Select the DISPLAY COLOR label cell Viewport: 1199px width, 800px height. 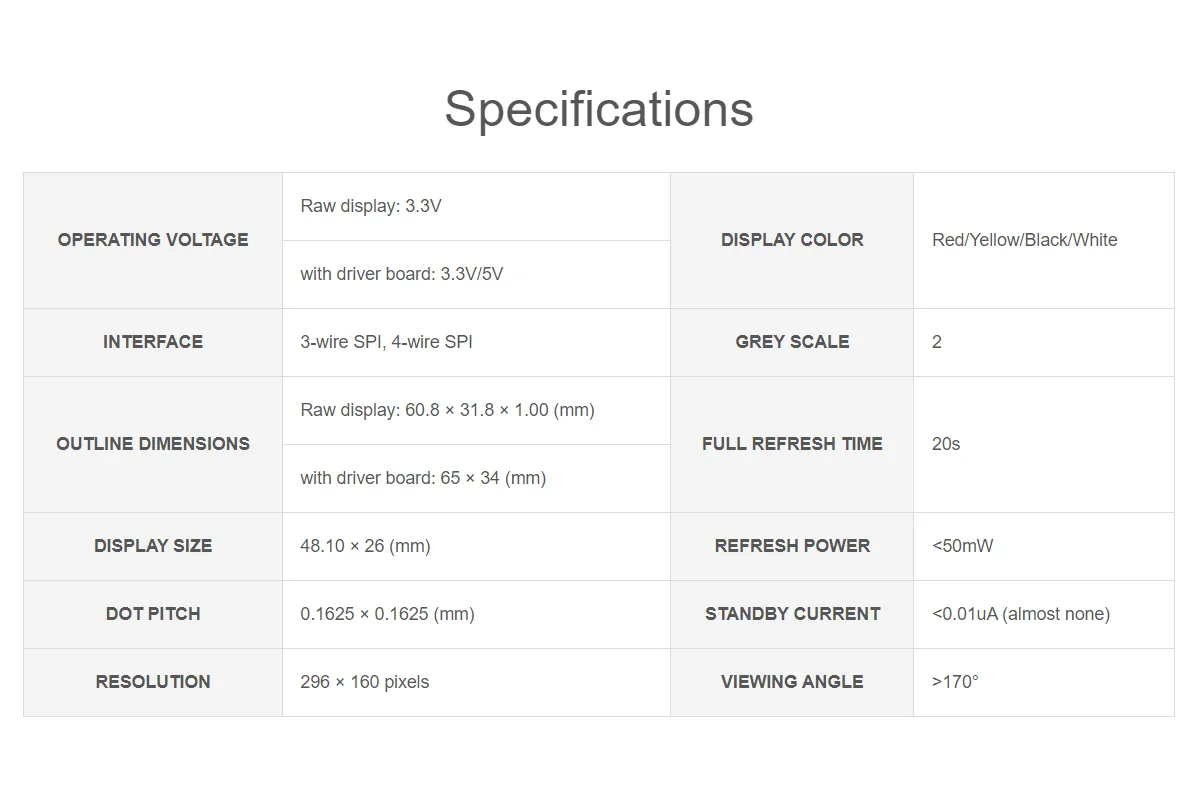click(x=792, y=240)
